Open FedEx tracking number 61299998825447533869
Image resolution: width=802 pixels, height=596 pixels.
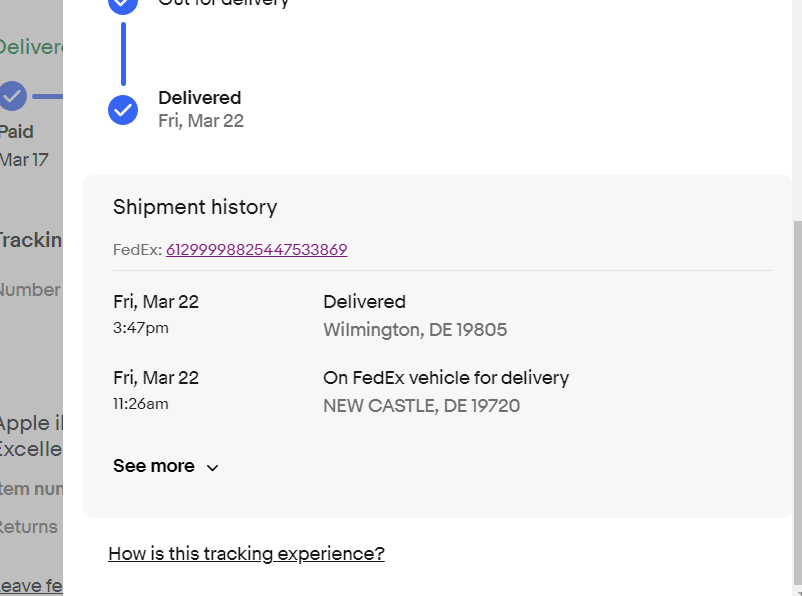pyautogui.click(x=257, y=250)
